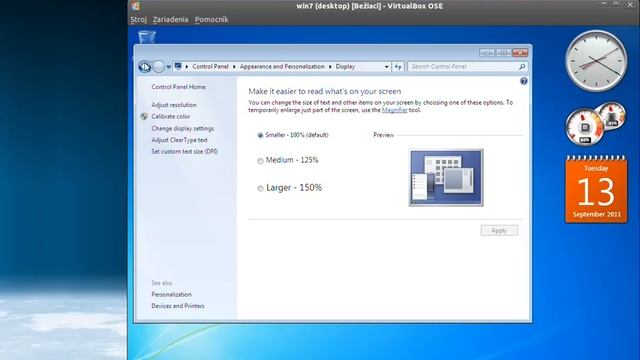Expand breadcrumb arrow before Control Panel
The image size is (640, 360).
coord(187,67)
